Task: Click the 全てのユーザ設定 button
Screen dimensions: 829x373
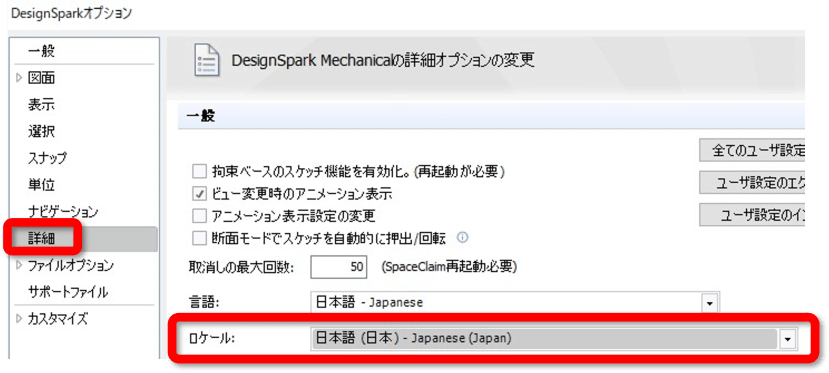Action: 752,151
